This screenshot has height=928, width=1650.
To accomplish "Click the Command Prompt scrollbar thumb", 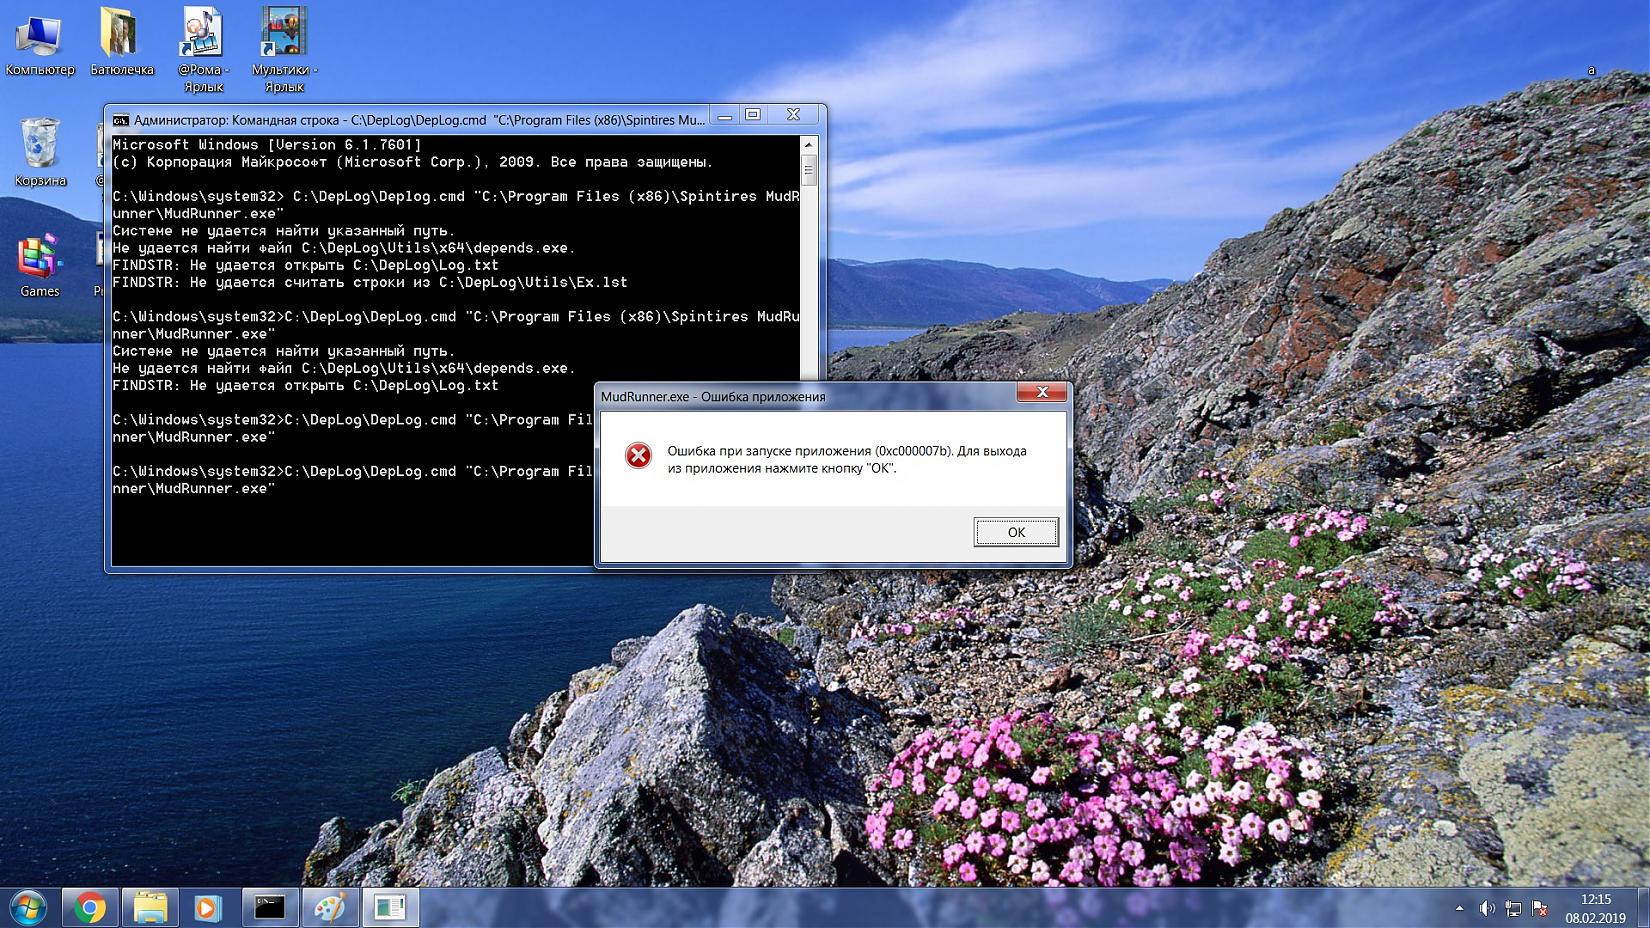I will (809, 170).
